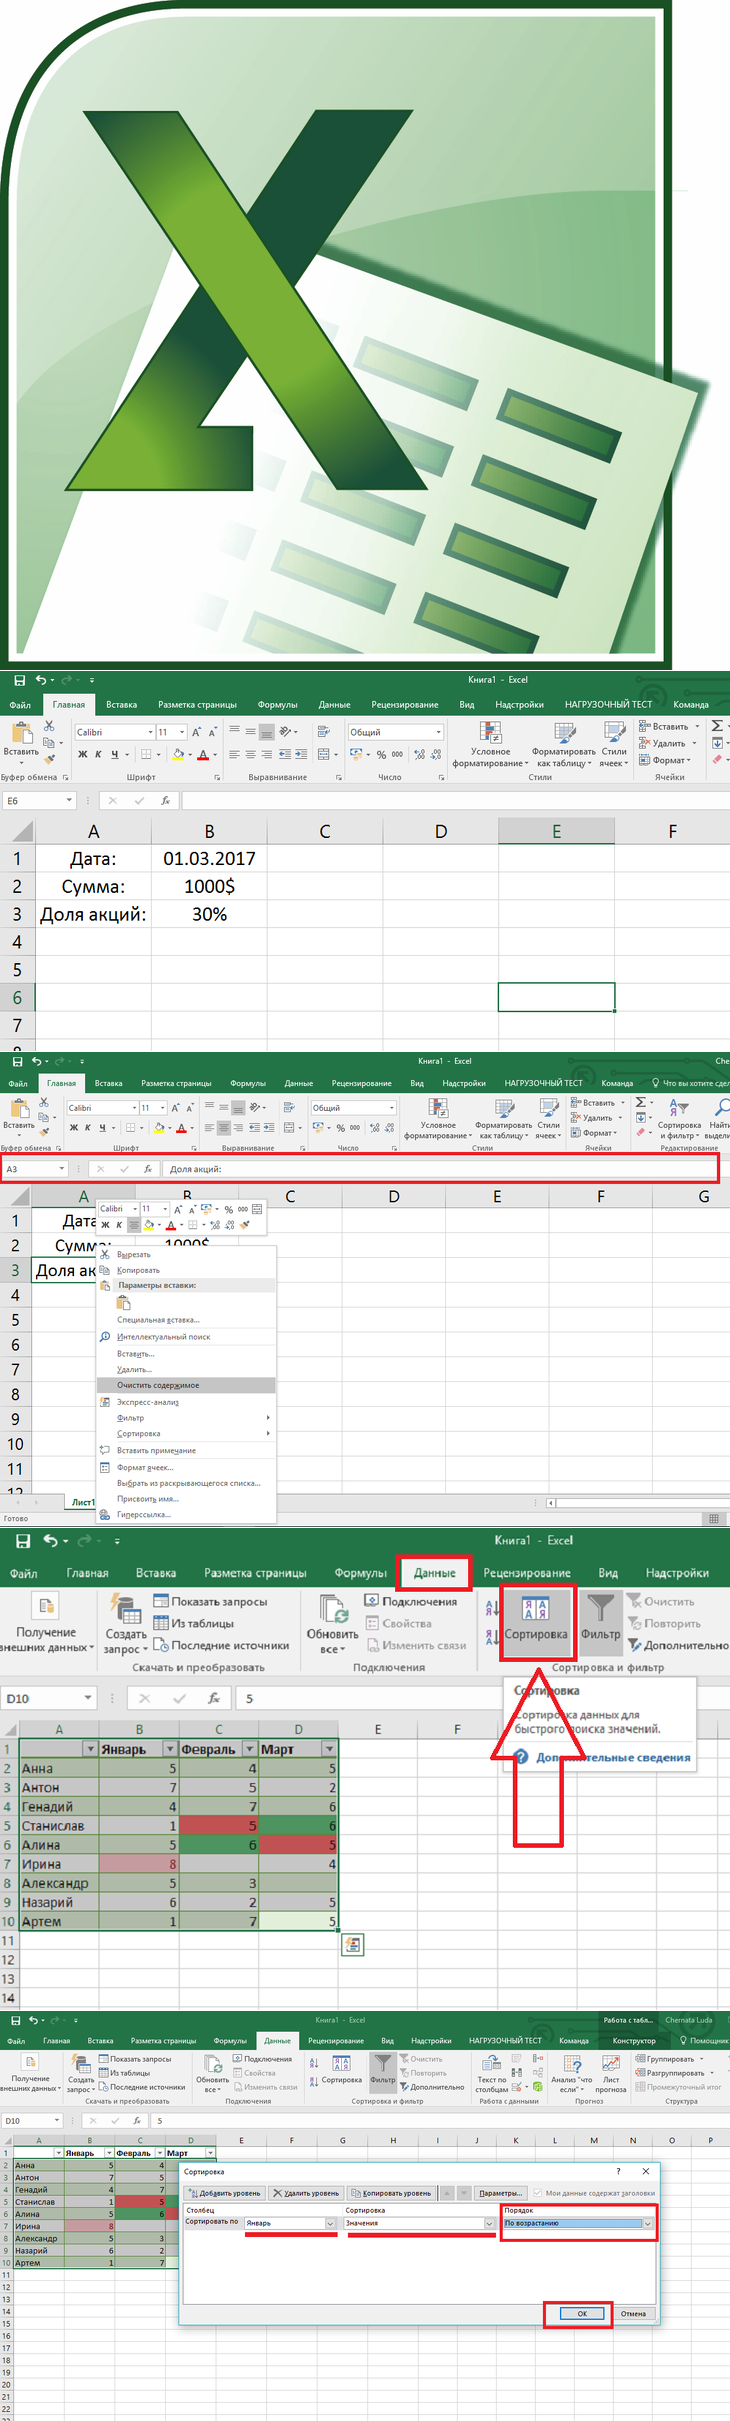Pick fill color bucket in the E6 window ribbon

pyautogui.click(x=178, y=754)
